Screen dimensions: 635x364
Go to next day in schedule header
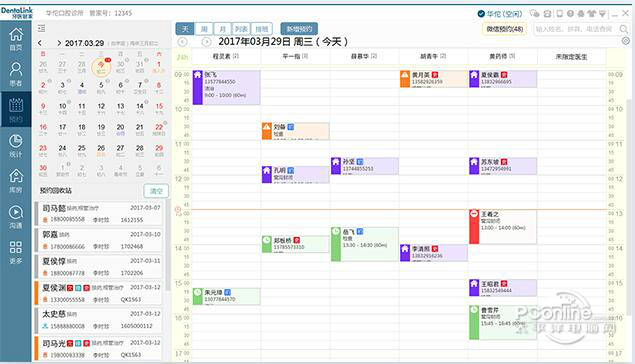pyautogui.click(x=207, y=42)
